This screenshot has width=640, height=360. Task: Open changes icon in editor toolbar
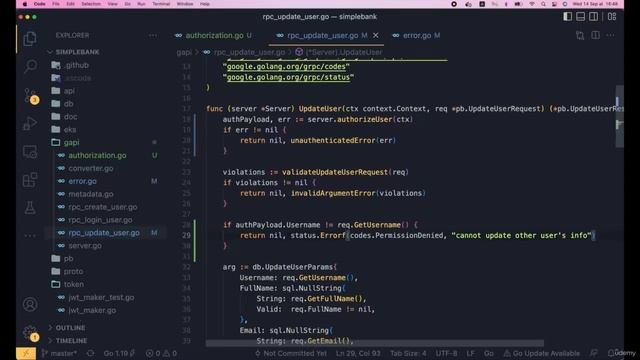(580, 36)
